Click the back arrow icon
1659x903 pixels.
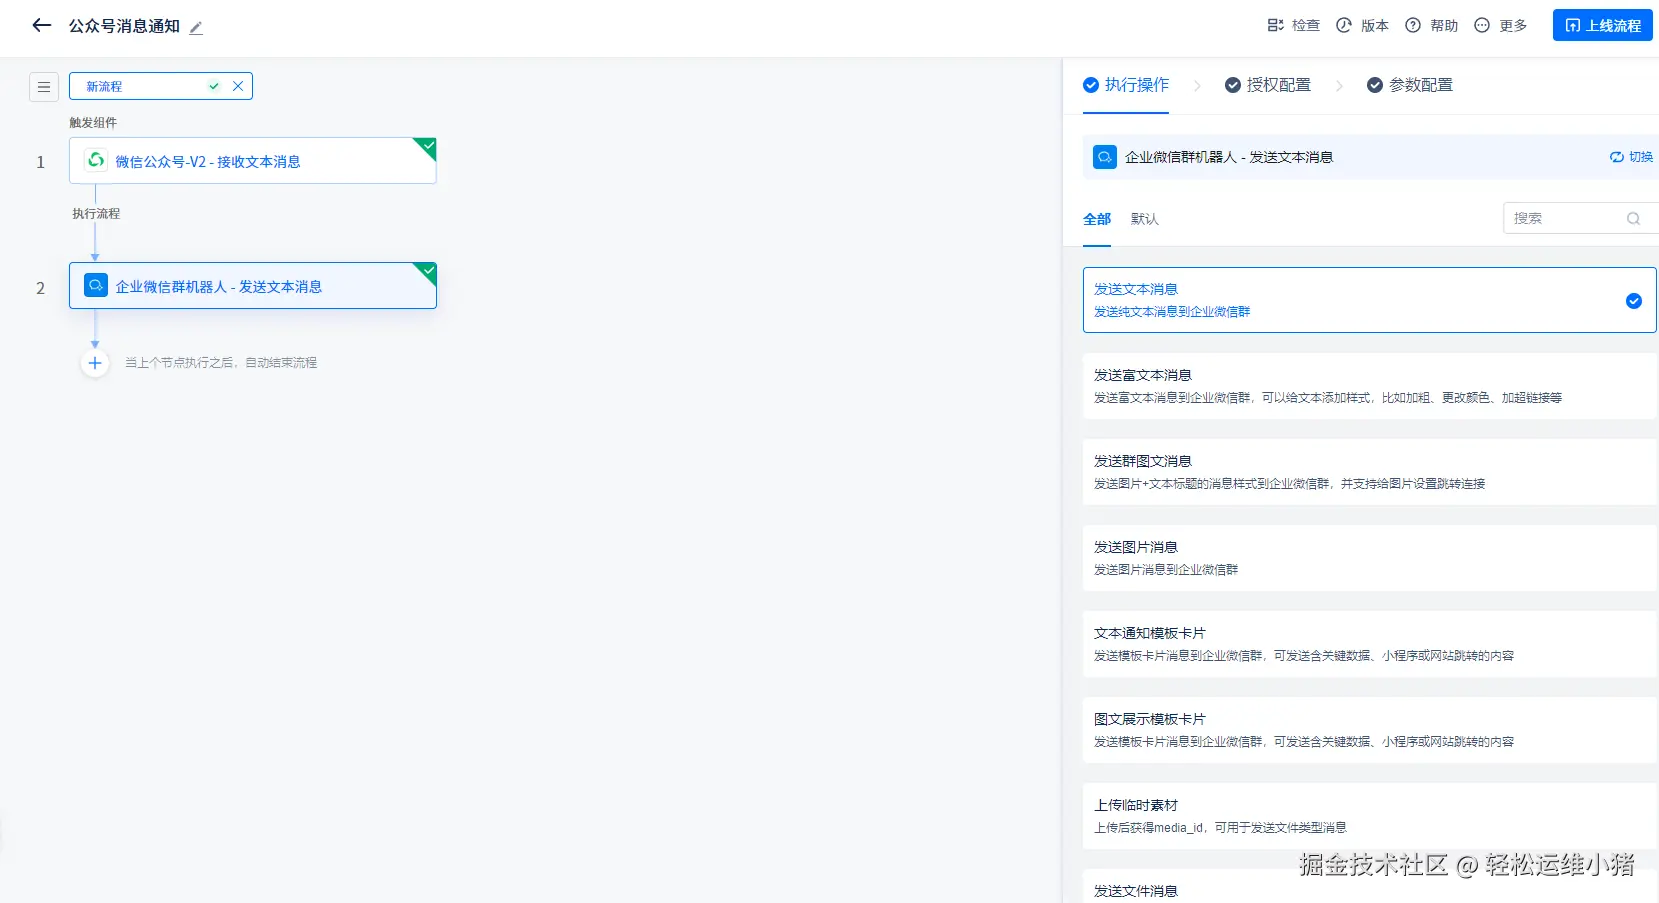coord(41,26)
